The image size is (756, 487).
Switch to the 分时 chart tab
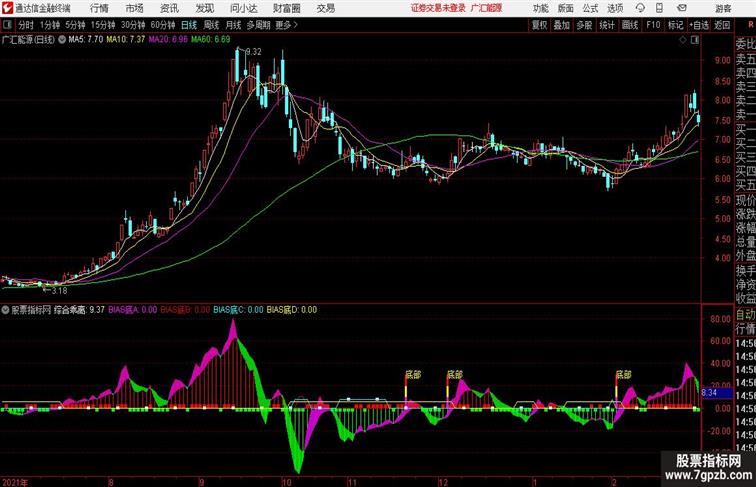[26, 25]
